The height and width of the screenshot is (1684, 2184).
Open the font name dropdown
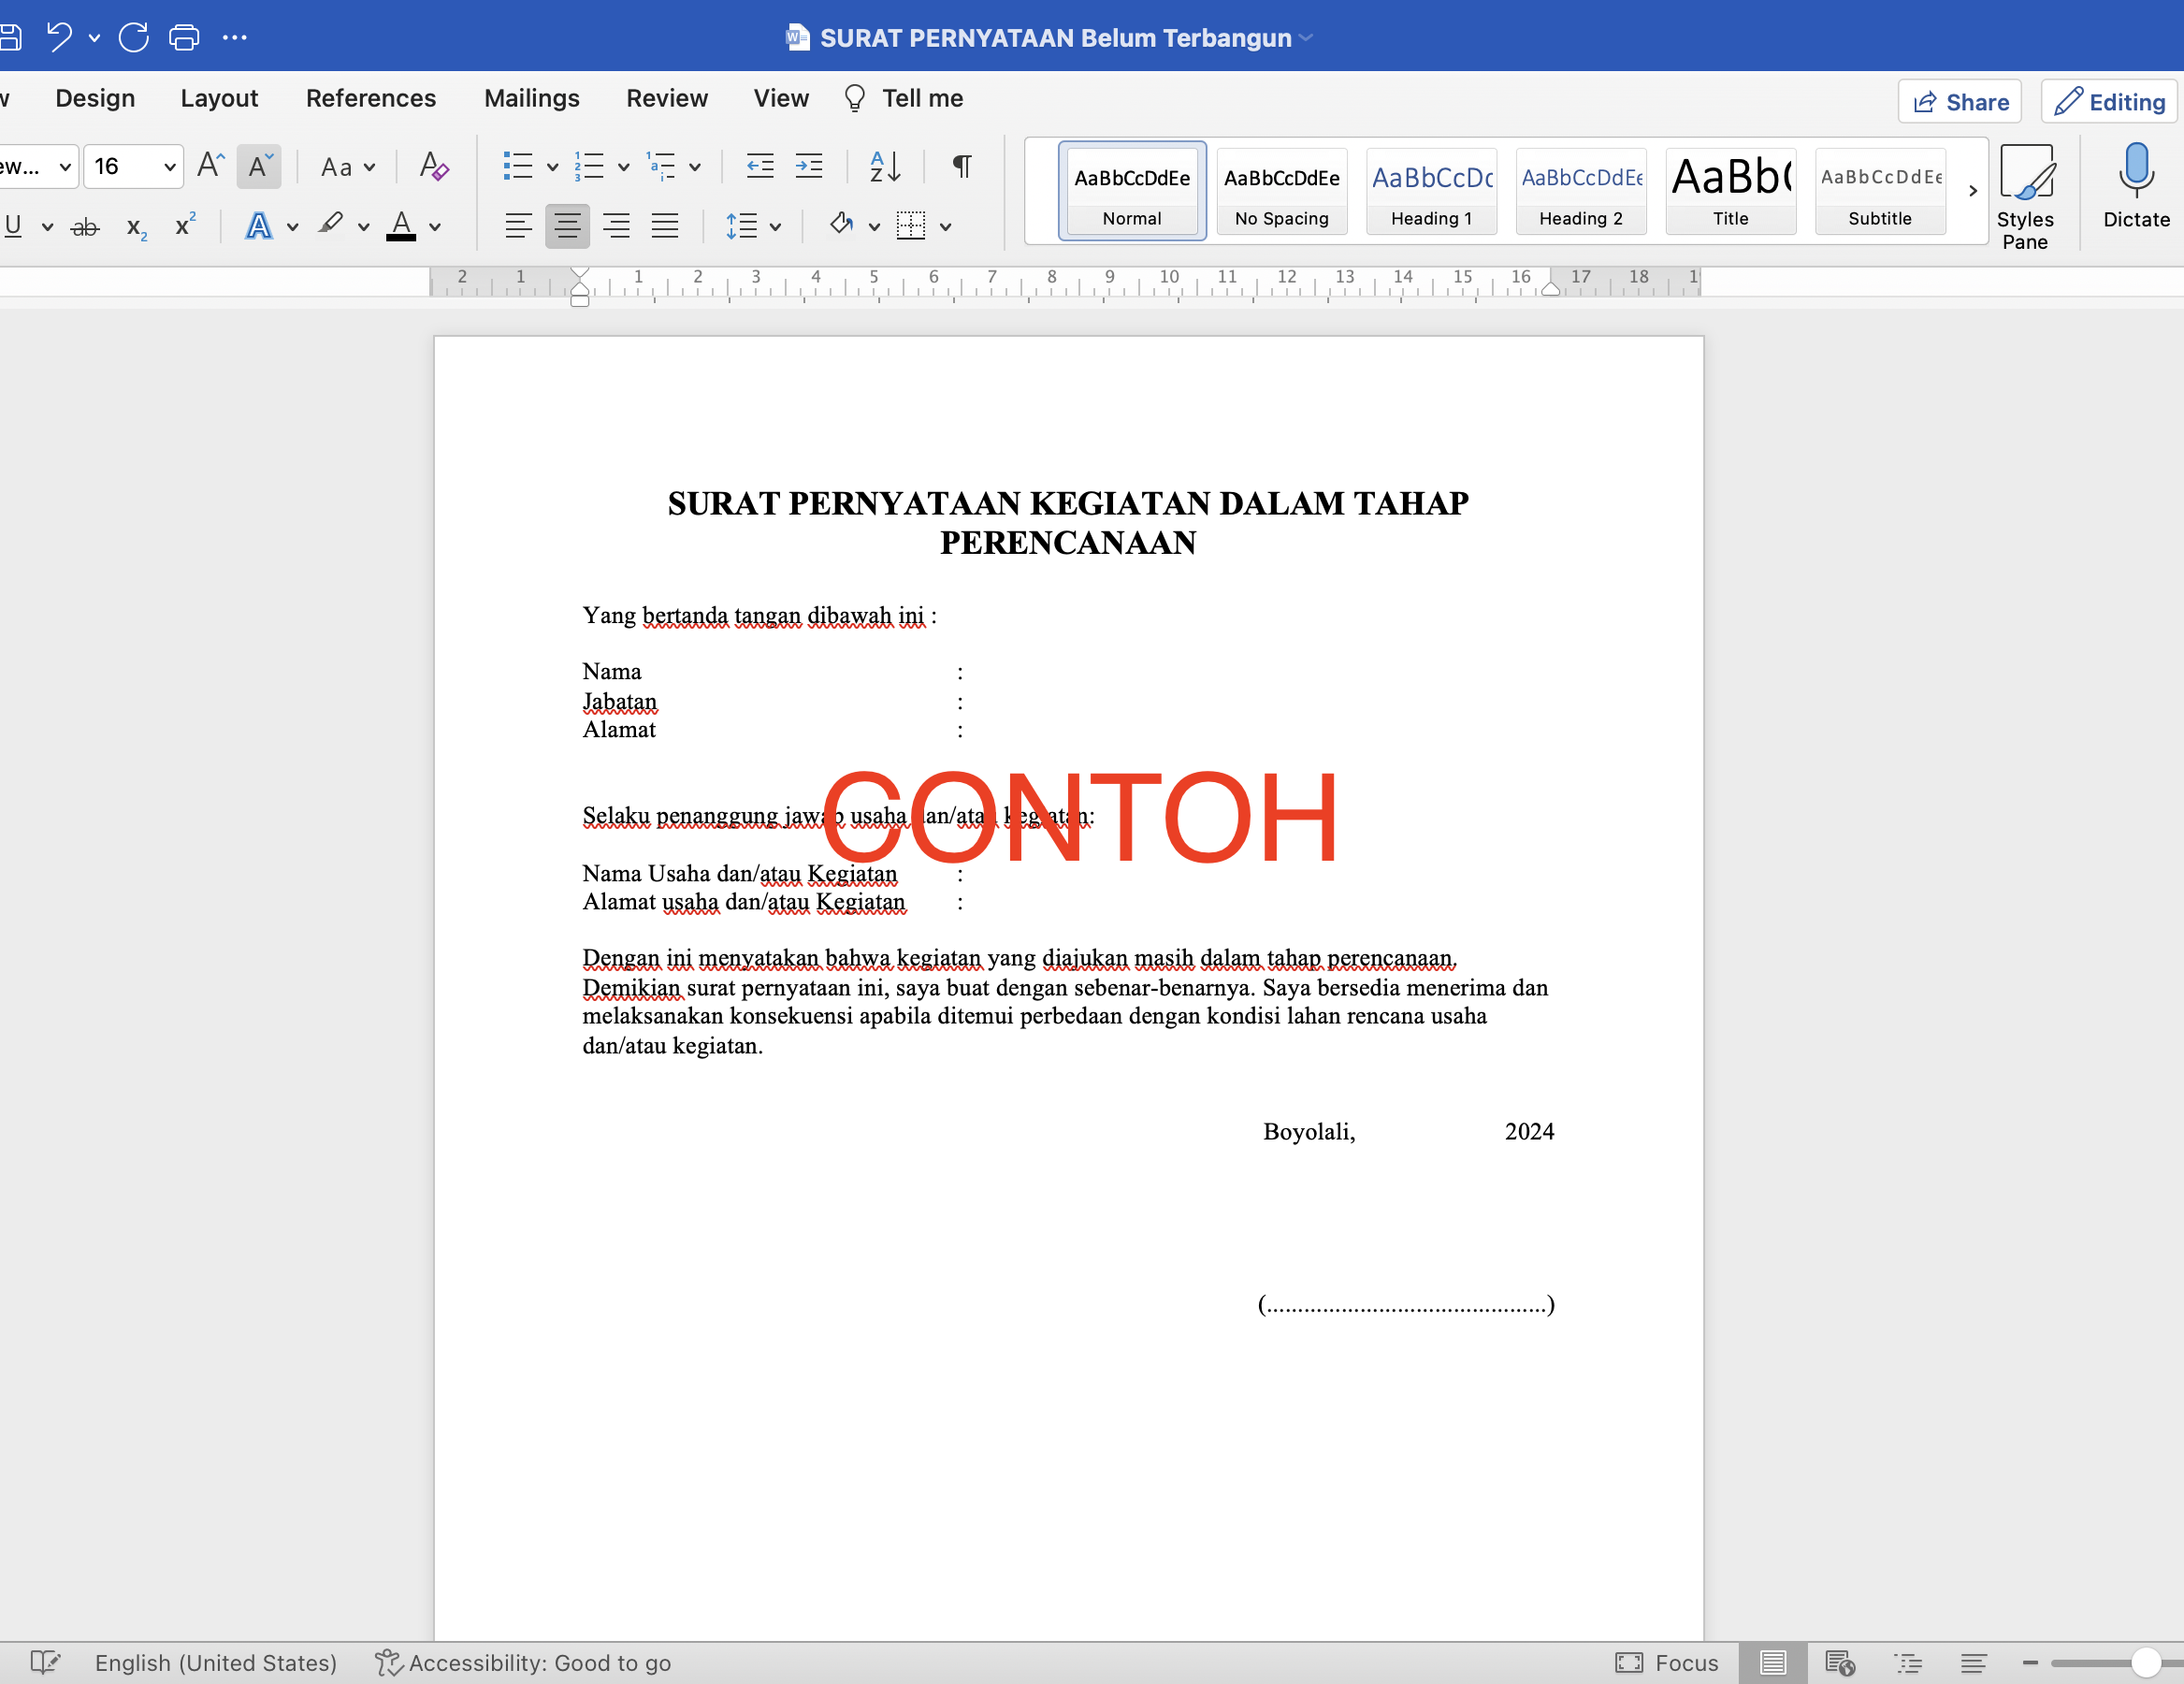(x=64, y=166)
